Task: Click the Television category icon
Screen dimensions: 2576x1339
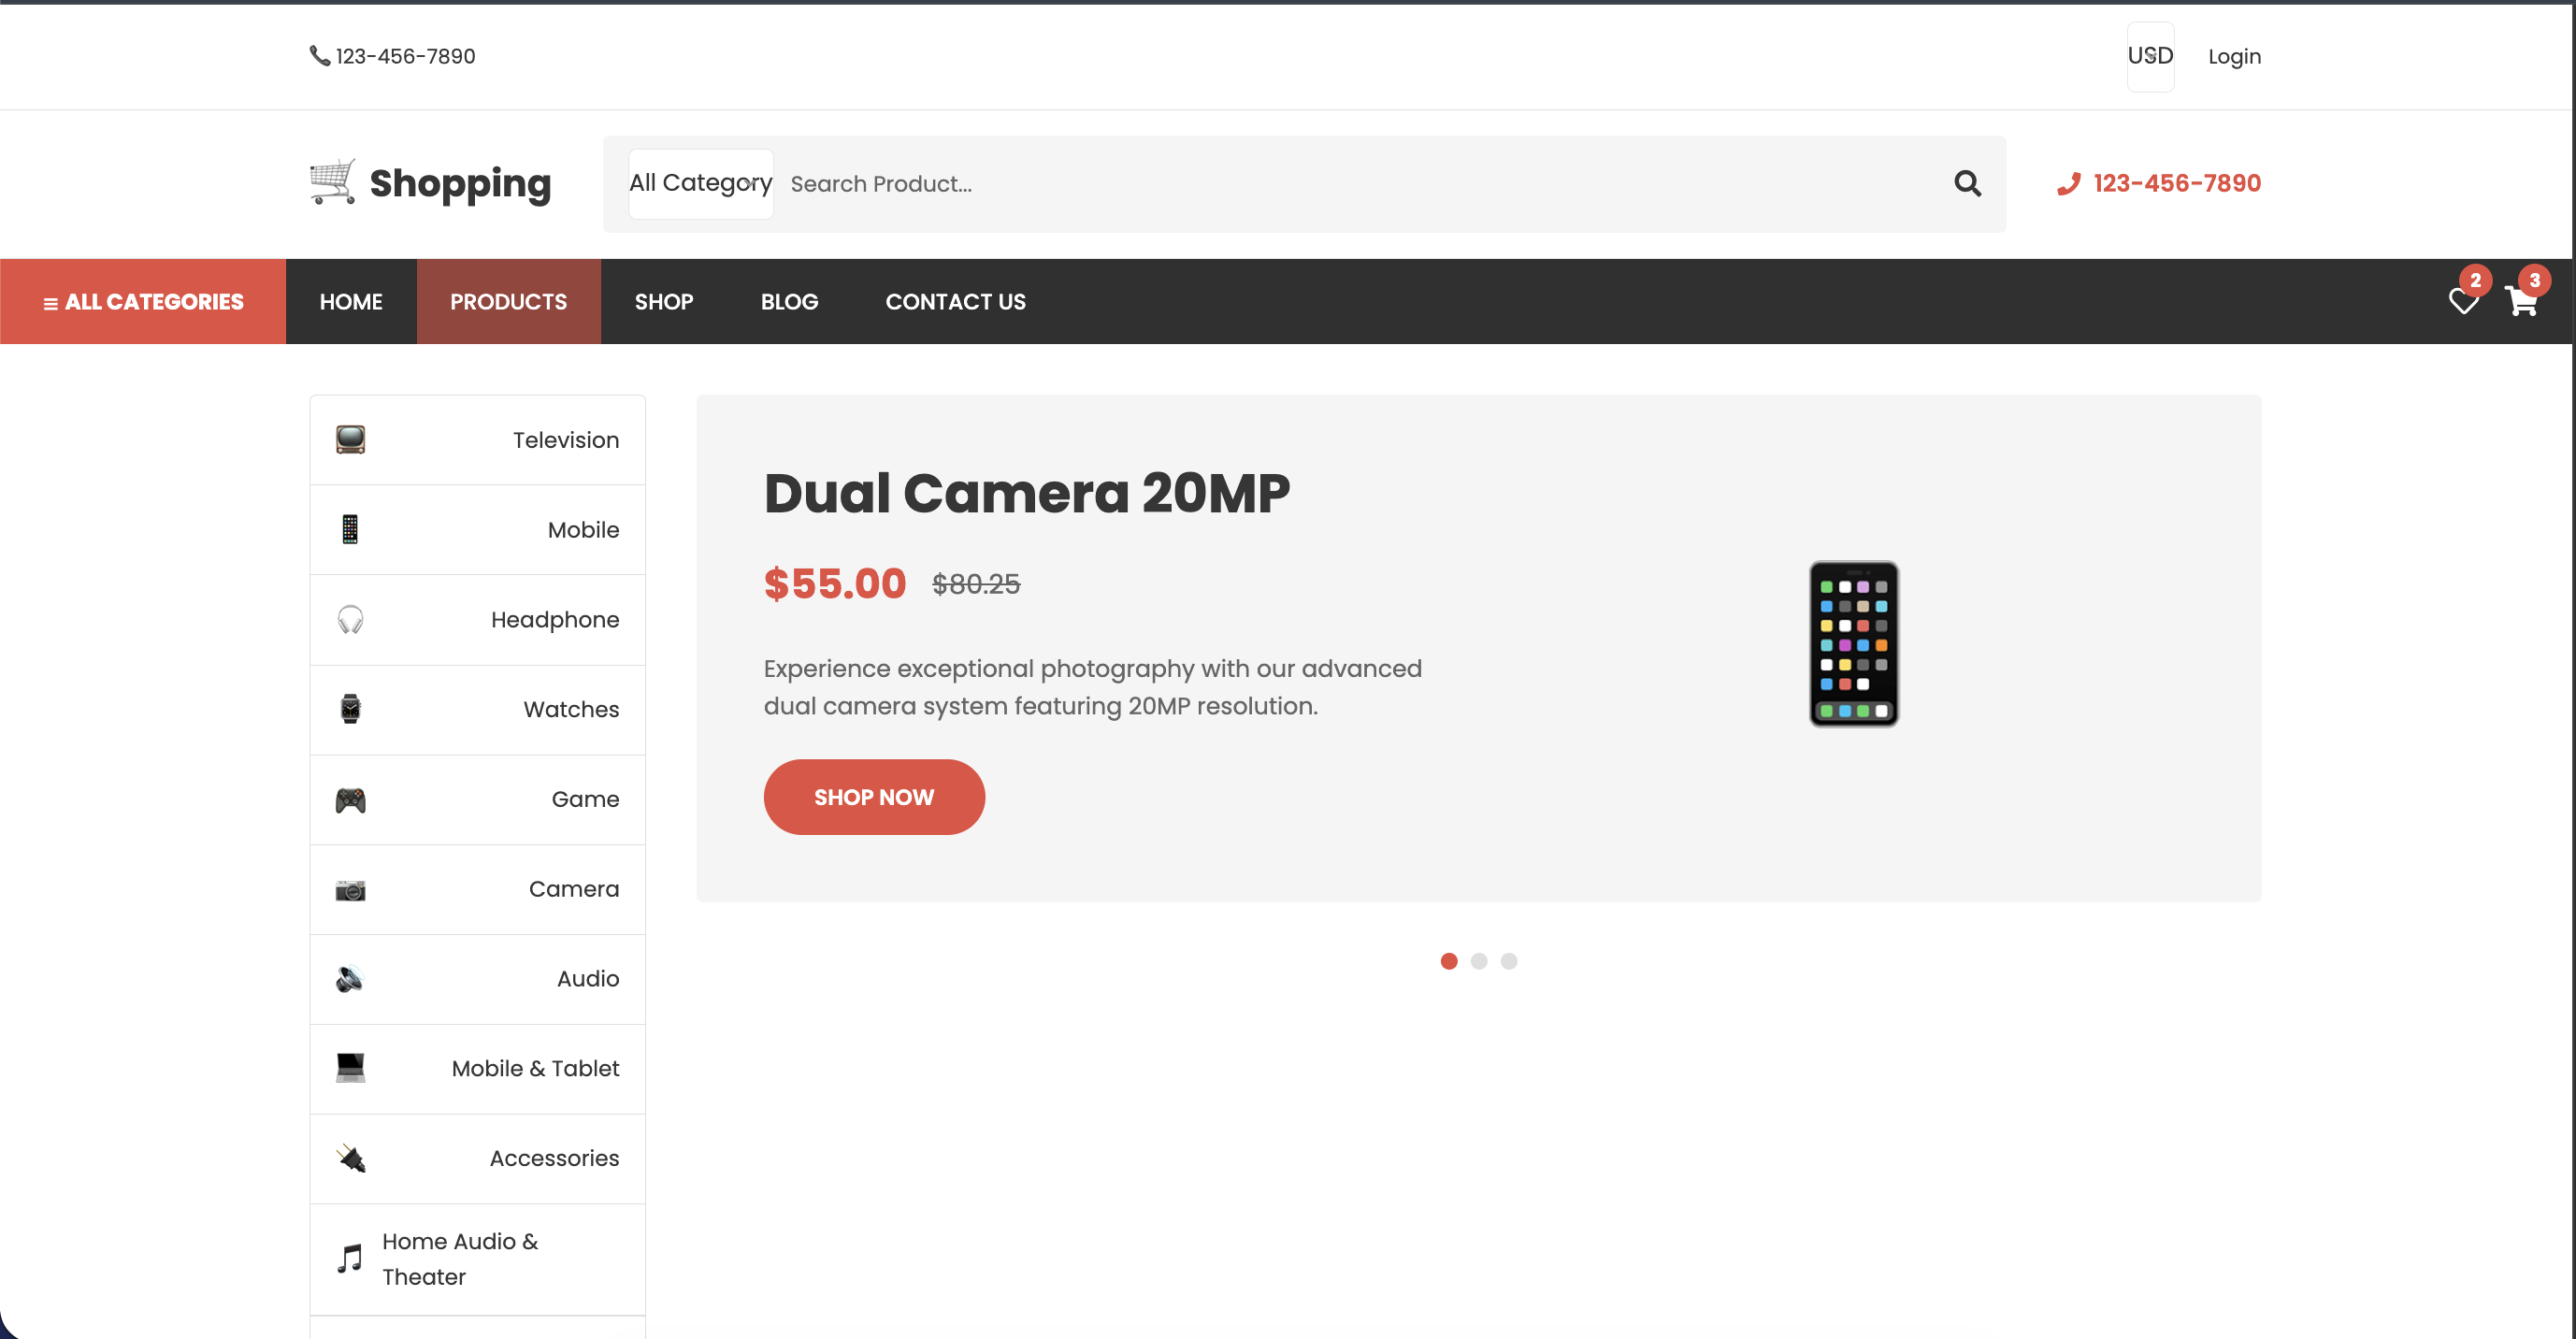Action: [350, 440]
